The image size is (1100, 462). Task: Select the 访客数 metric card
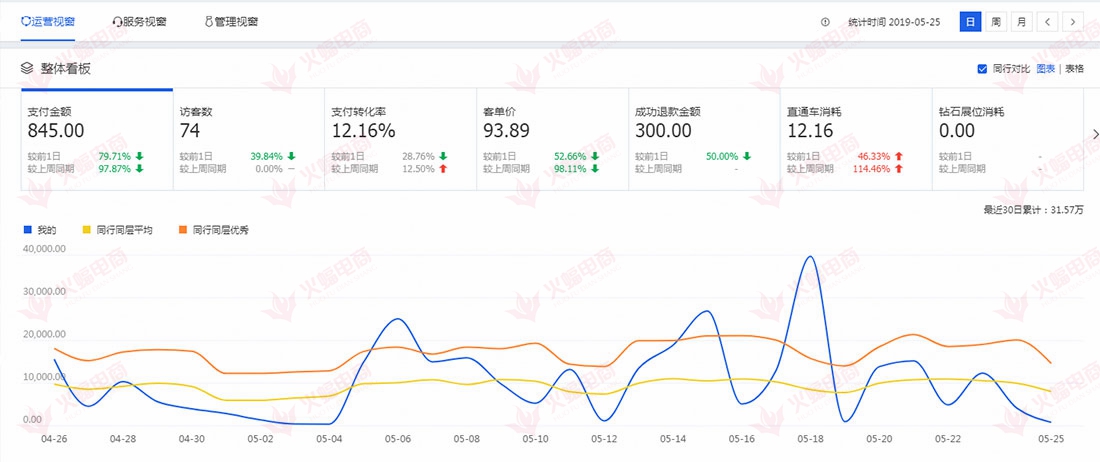click(248, 140)
